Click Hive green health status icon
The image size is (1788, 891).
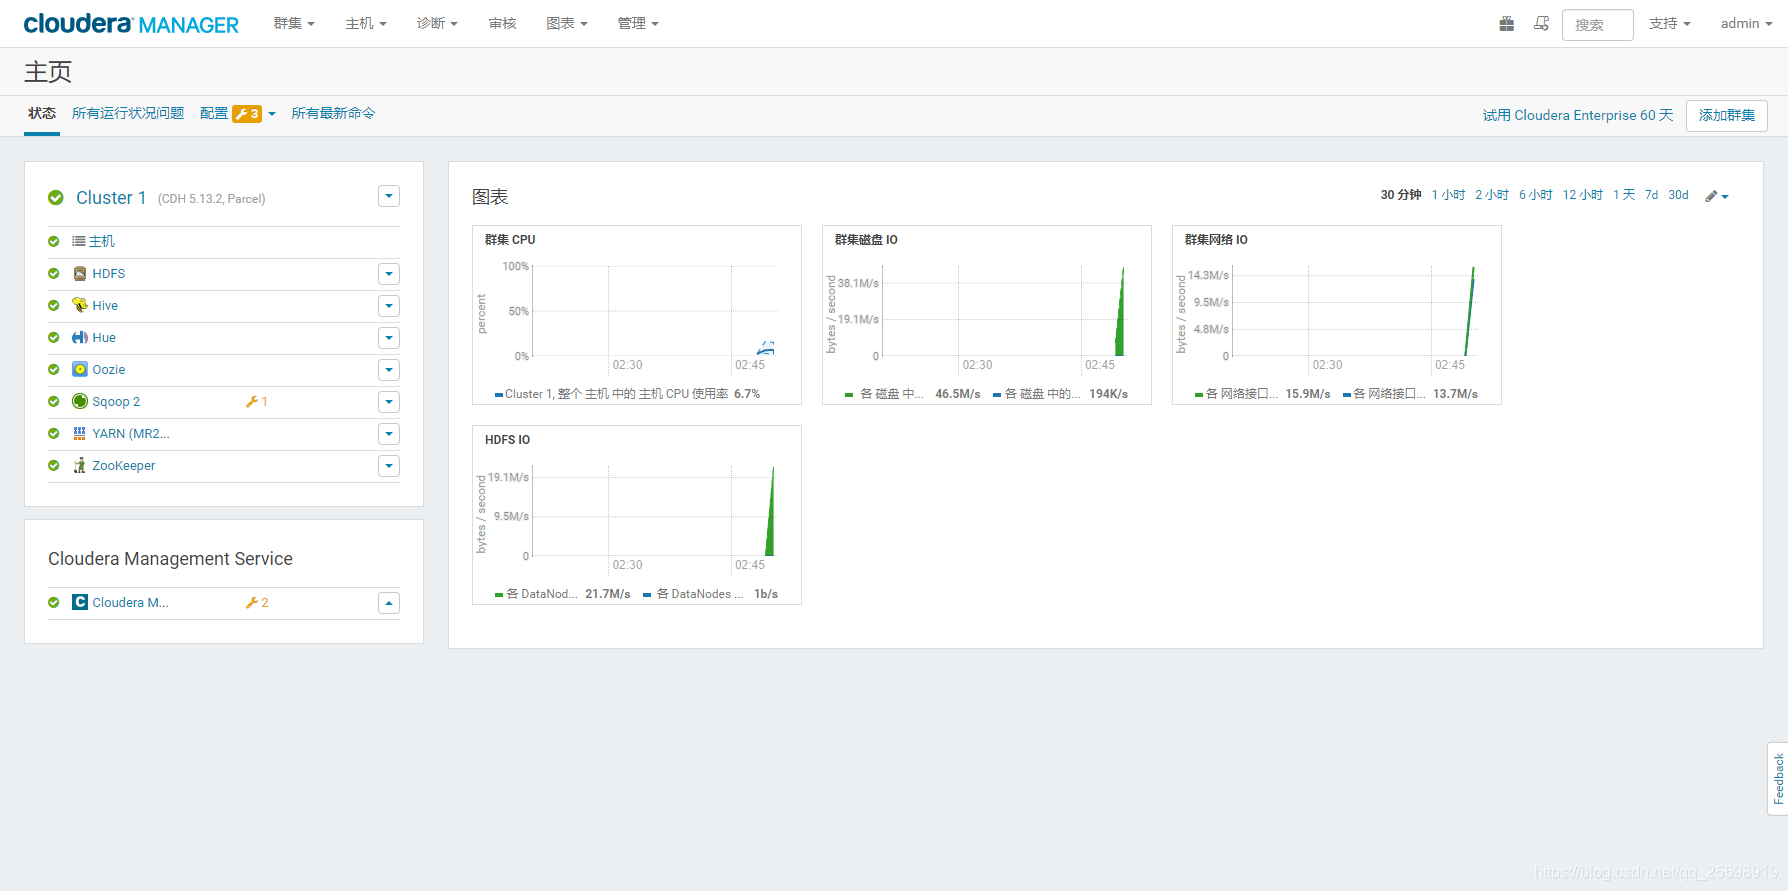pos(54,306)
